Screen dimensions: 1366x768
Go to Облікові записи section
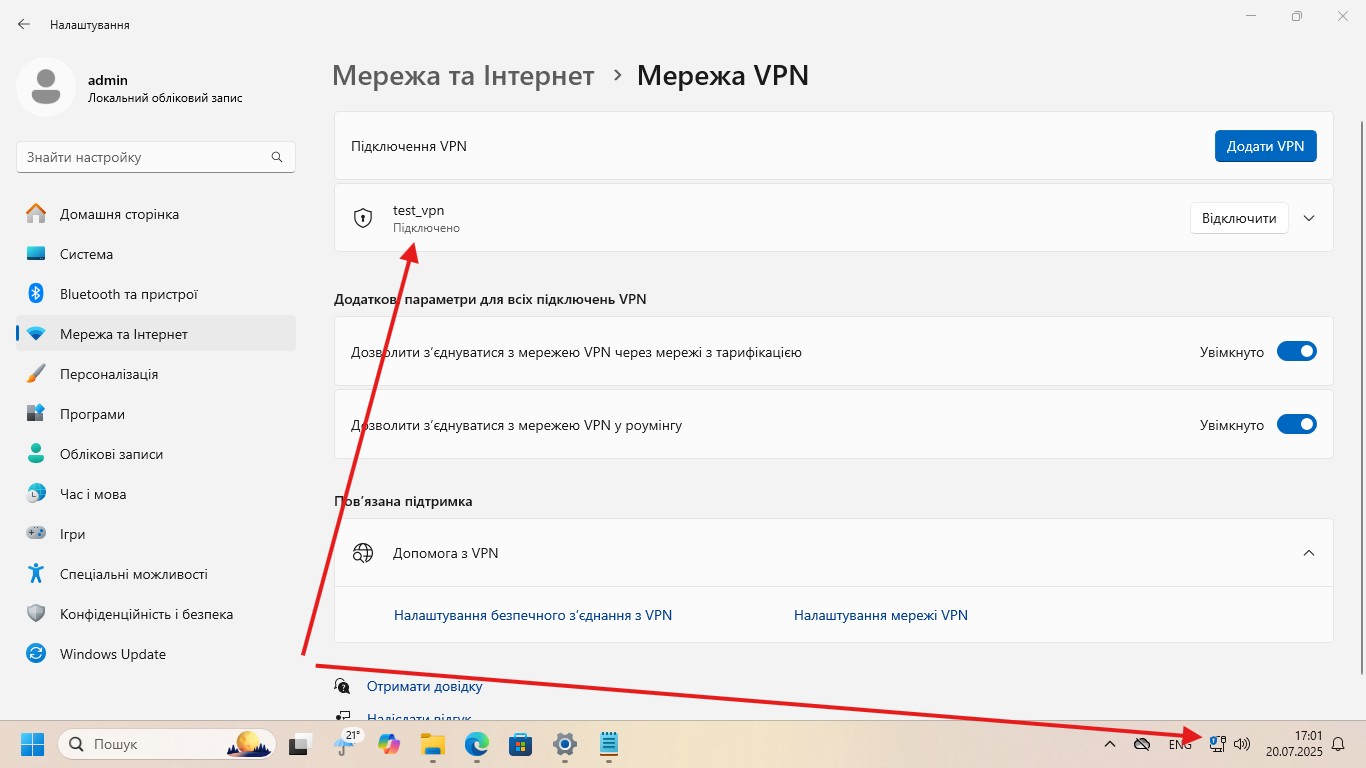click(110, 454)
